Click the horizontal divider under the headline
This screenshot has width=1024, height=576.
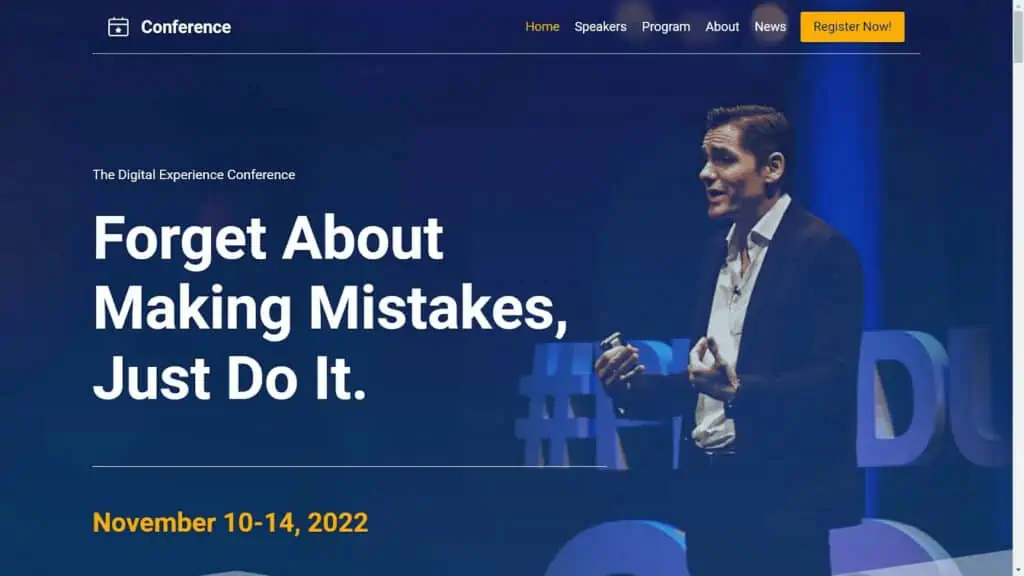pyautogui.click(x=349, y=466)
